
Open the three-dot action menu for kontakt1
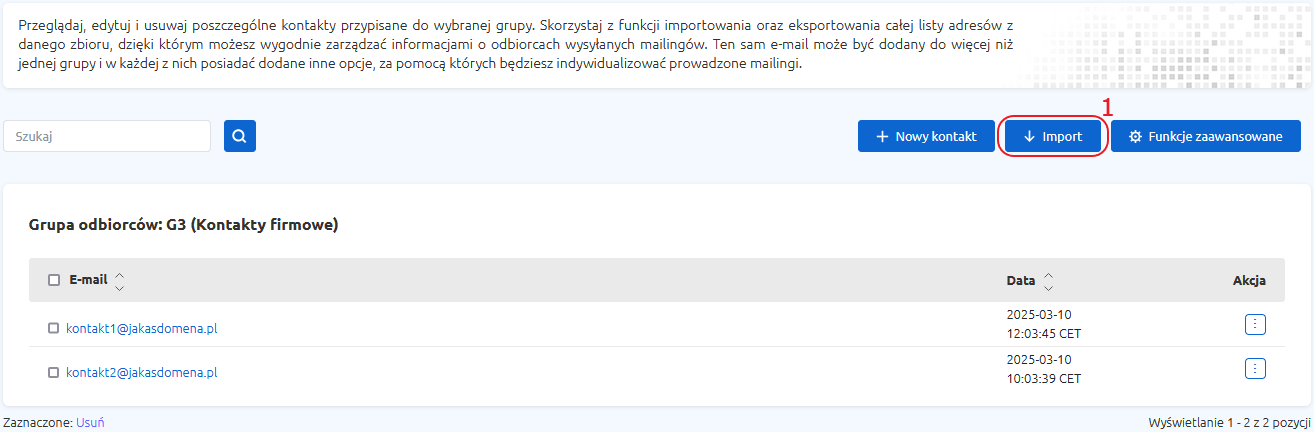point(1256,324)
